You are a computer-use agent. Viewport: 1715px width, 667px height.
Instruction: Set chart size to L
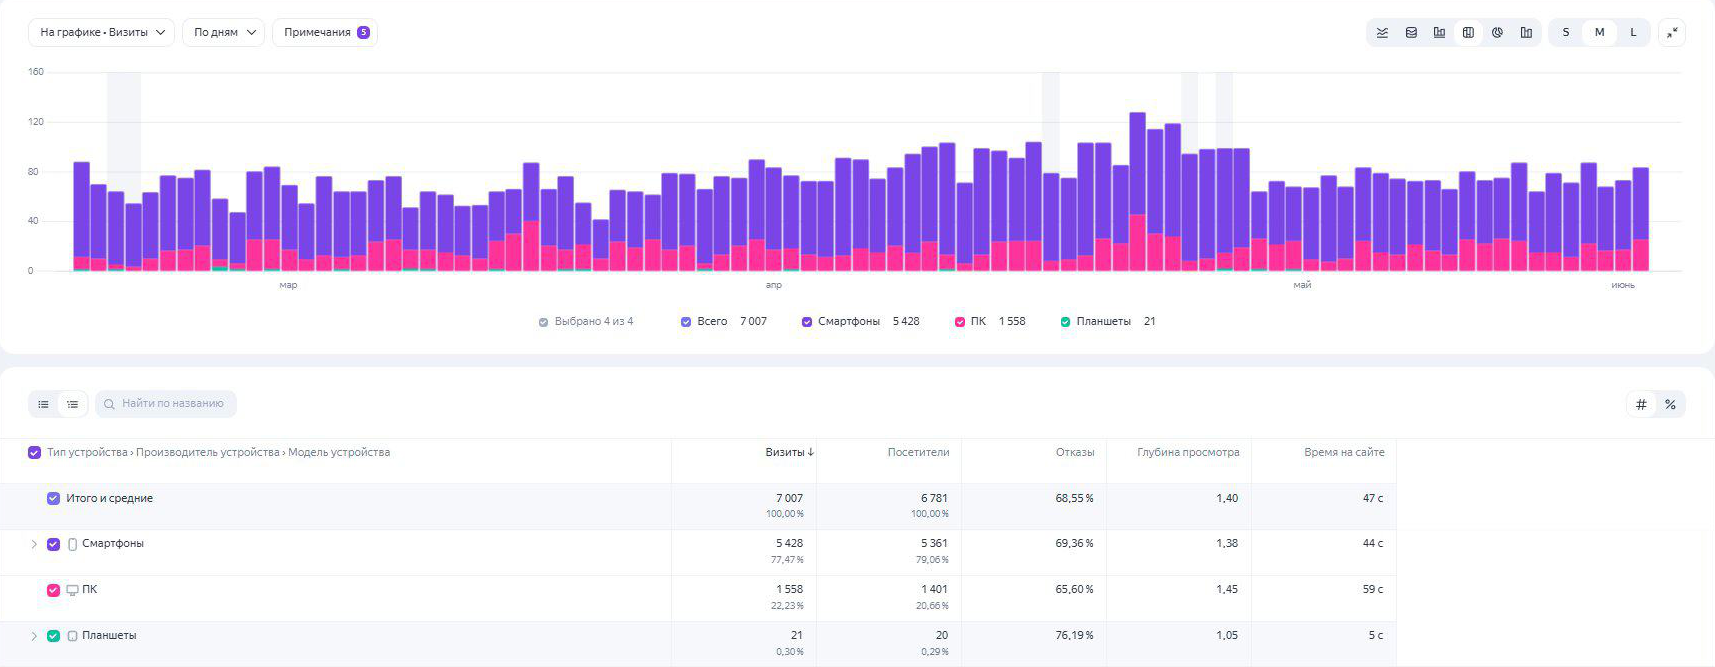[1634, 33]
